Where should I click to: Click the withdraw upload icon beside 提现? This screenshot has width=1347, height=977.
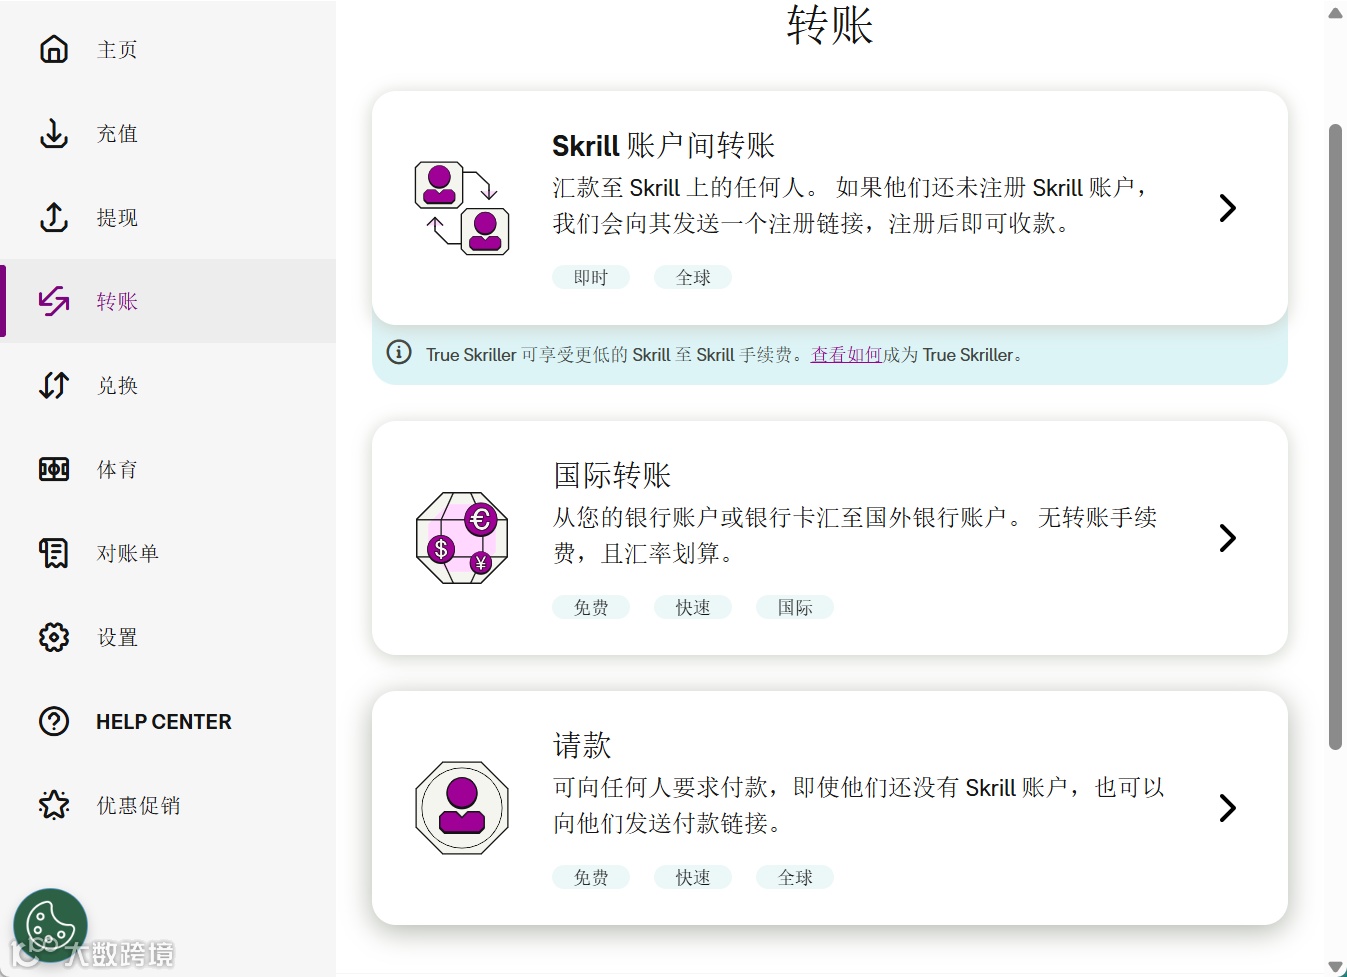(54, 217)
